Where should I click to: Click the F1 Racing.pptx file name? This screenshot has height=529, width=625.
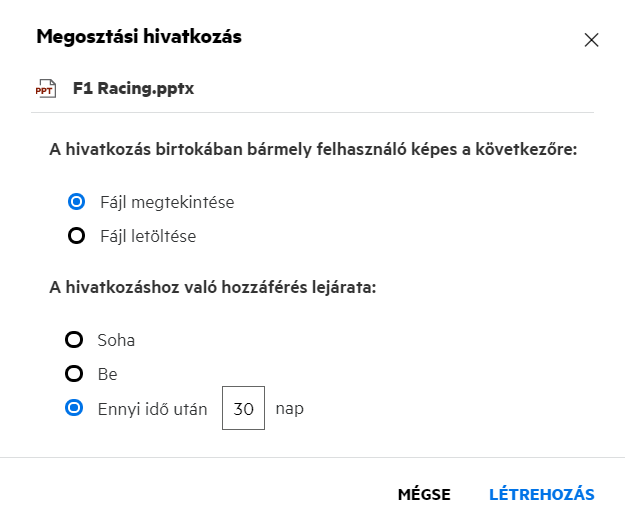coord(133,89)
